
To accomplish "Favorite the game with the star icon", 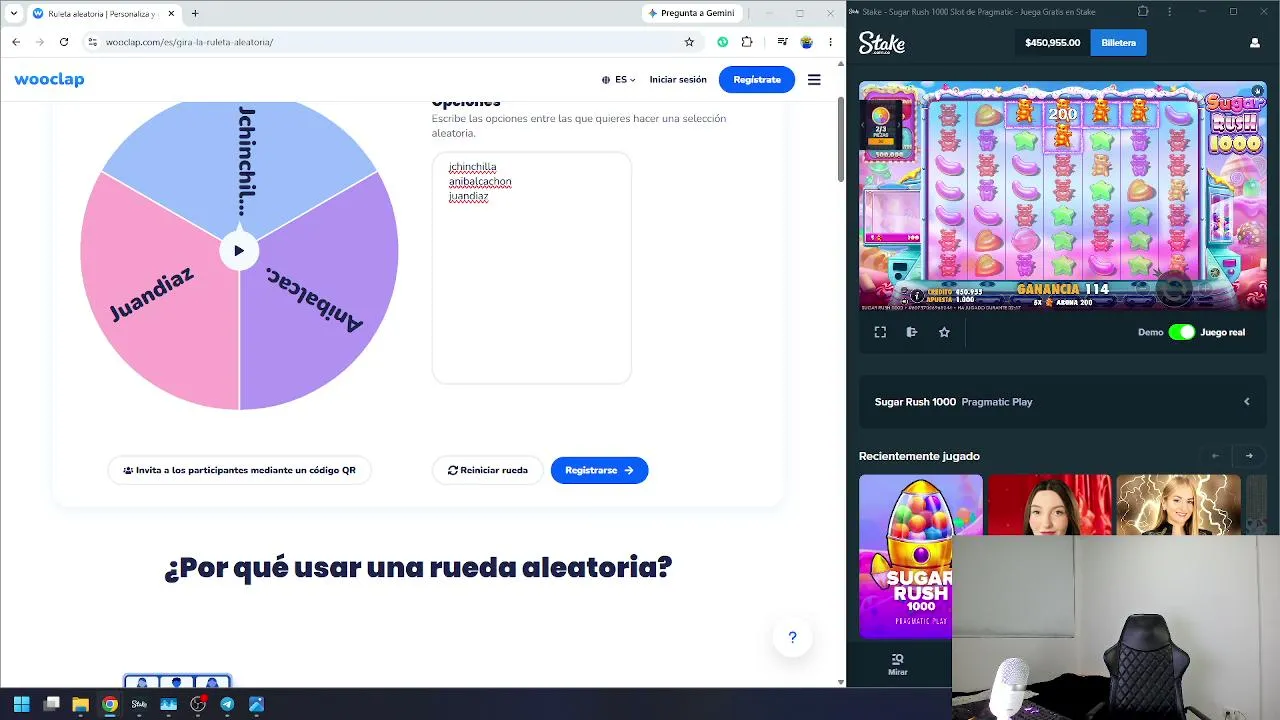I will [x=944, y=332].
